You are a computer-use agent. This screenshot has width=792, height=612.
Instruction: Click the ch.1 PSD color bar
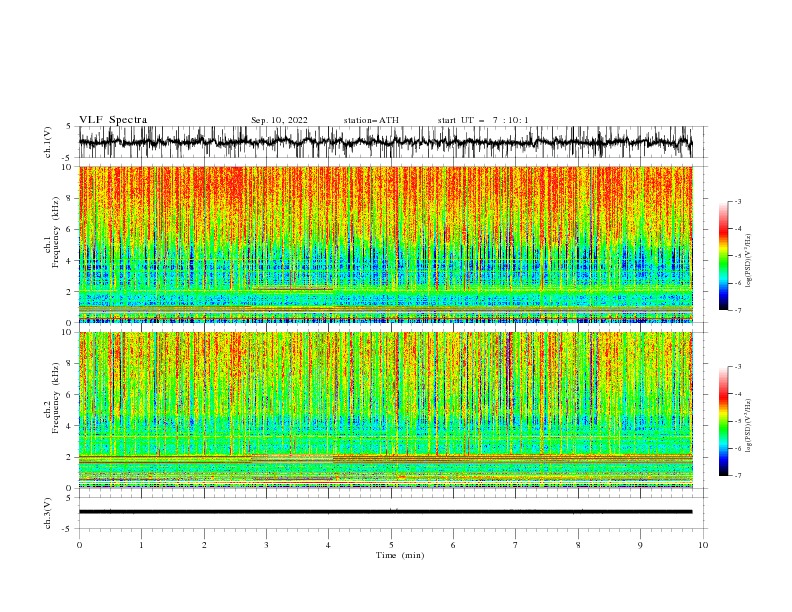[x=724, y=256]
